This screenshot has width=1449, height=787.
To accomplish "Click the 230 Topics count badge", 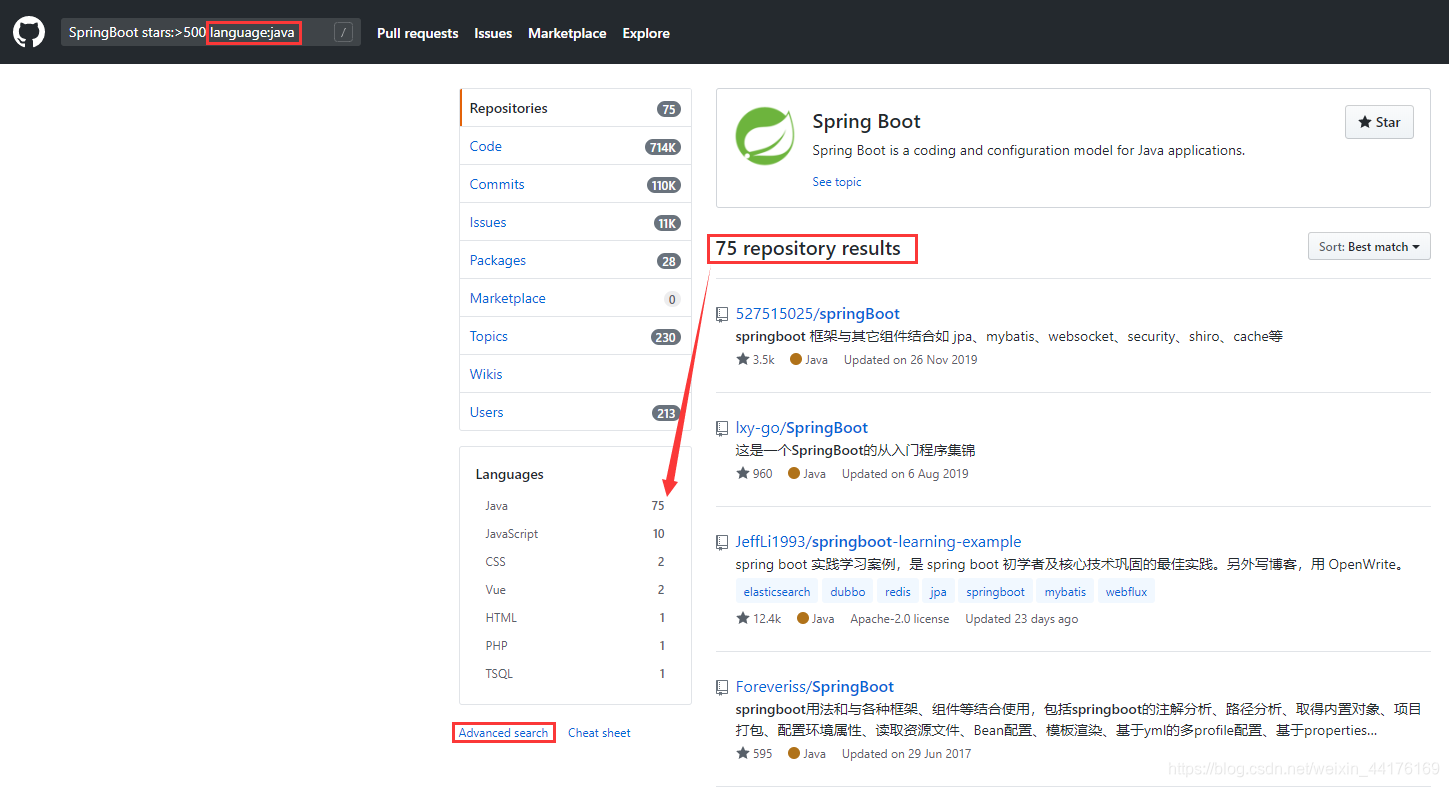I will point(666,337).
